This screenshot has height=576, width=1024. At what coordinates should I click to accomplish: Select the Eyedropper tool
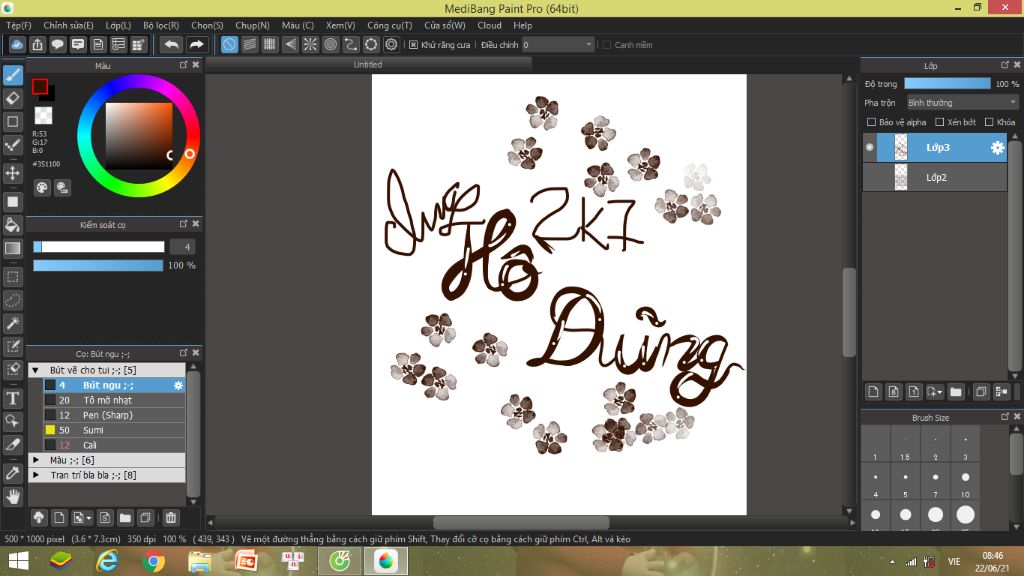12,473
